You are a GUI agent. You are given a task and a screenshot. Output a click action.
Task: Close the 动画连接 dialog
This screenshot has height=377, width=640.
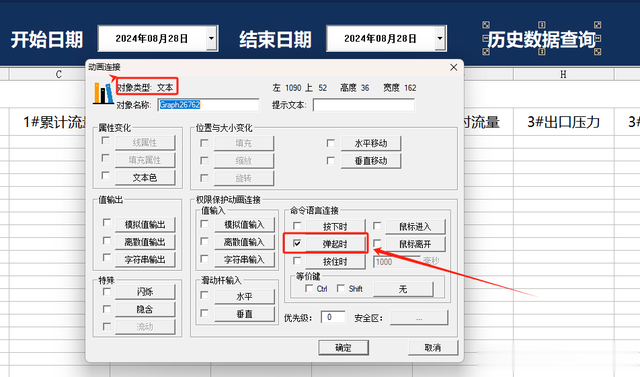tap(453, 67)
